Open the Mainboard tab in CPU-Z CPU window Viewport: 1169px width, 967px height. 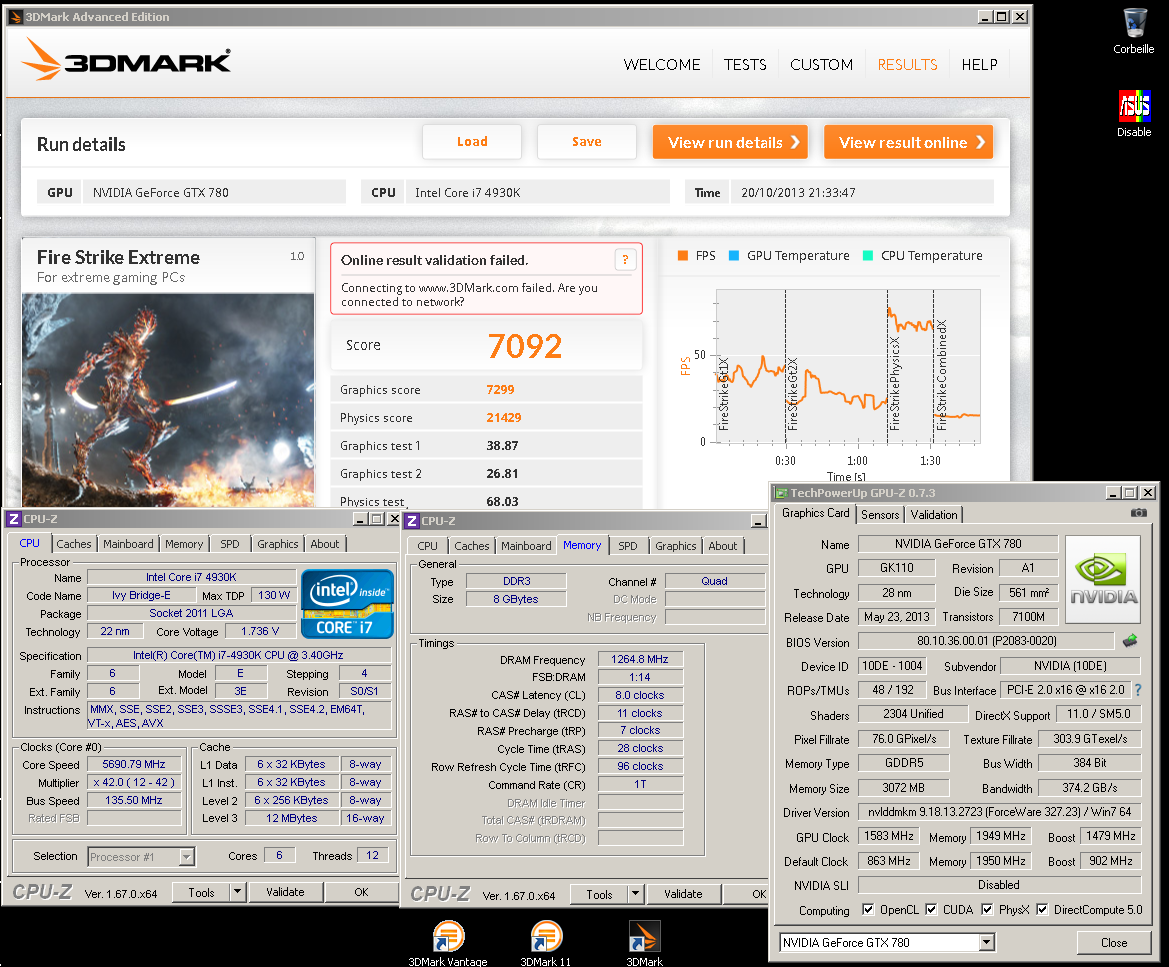(128, 544)
